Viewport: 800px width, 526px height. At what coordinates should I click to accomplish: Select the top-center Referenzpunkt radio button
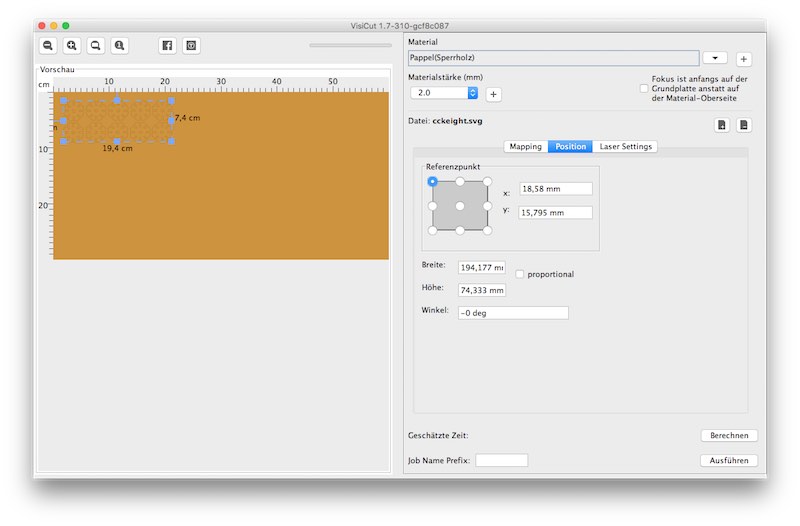[x=460, y=181]
